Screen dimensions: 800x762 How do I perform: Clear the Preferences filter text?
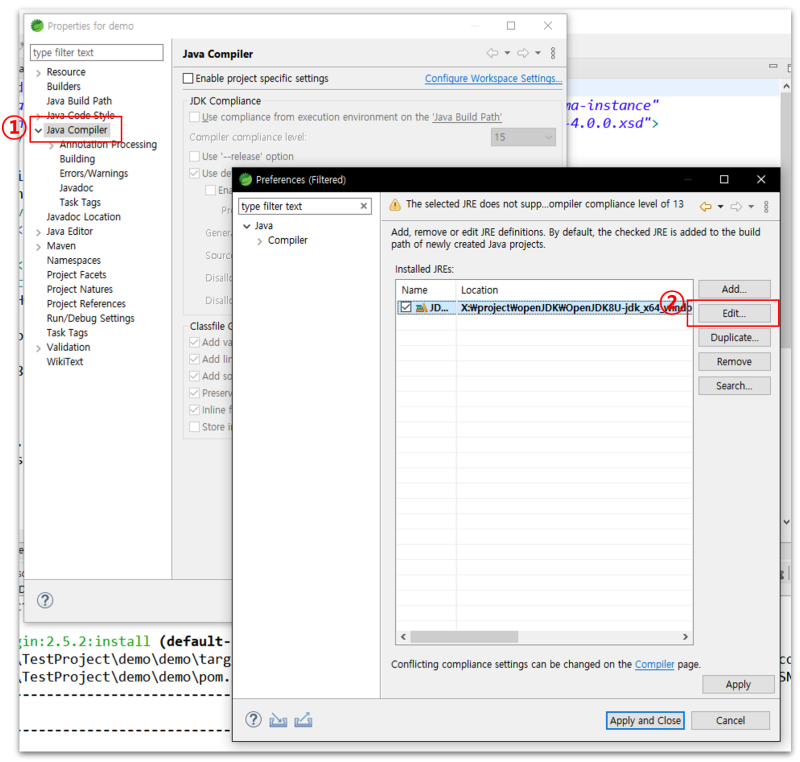363,206
